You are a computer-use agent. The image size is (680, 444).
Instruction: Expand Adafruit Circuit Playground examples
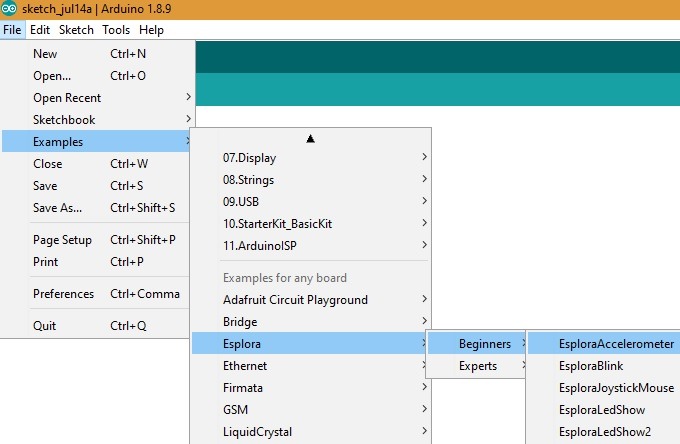tap(311, 300)
